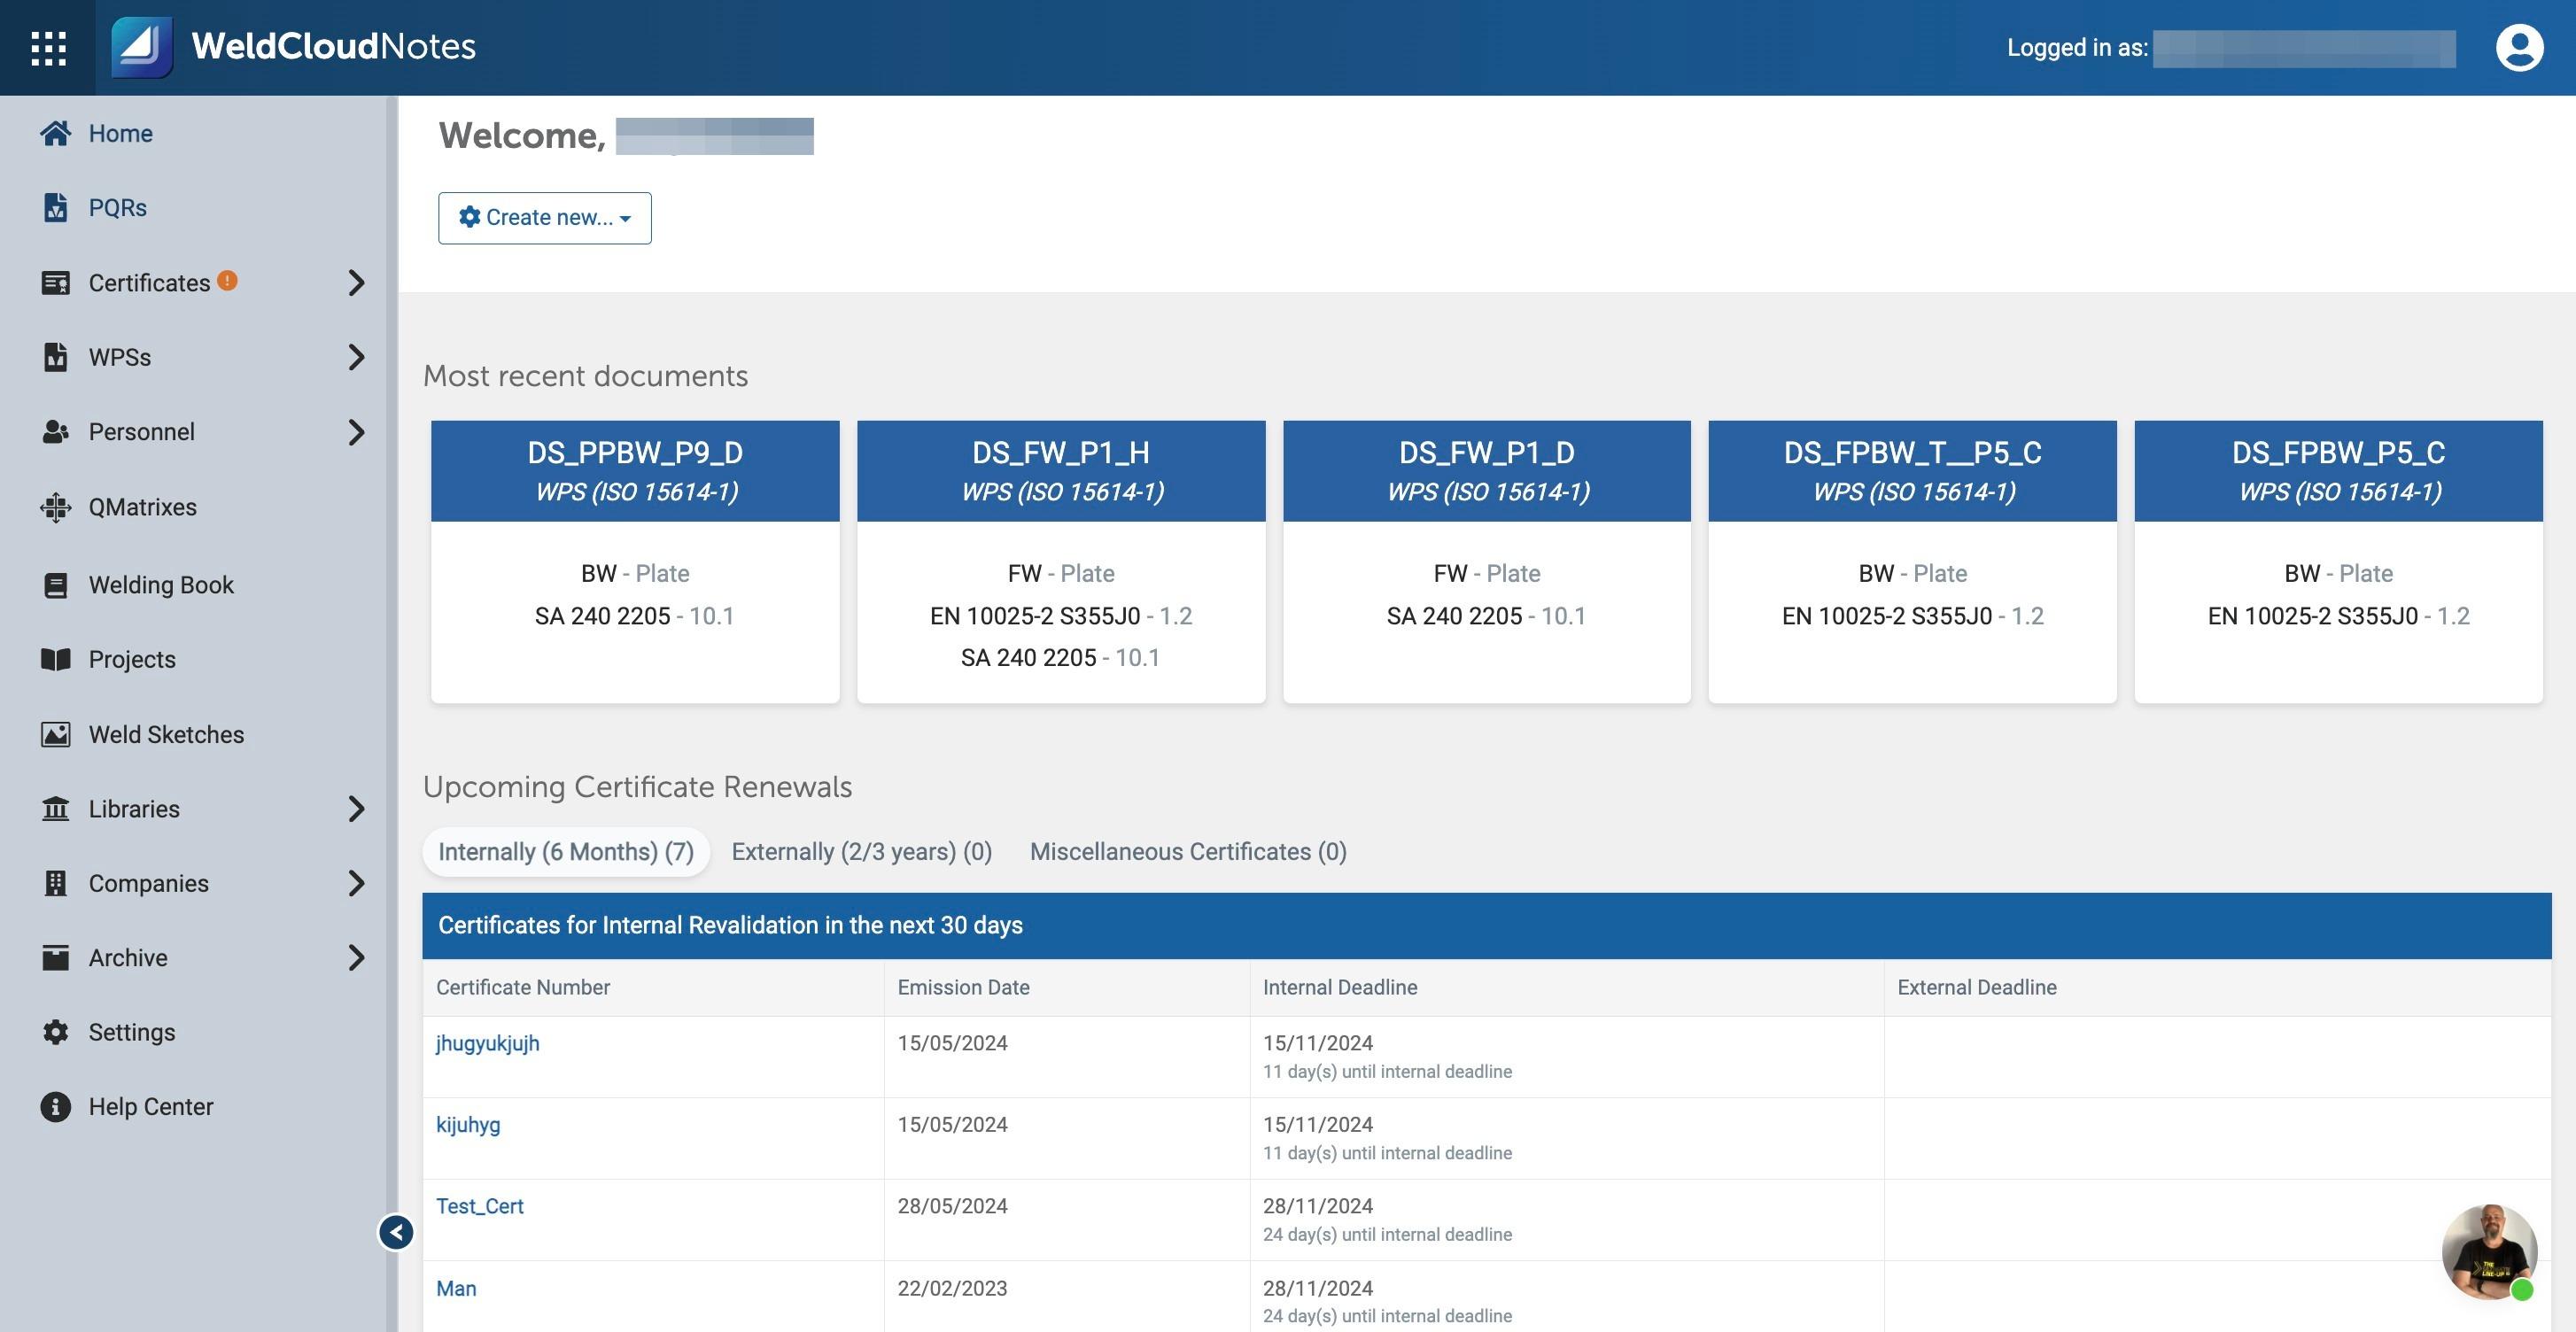Viewport: 2576px width, 1332px height.
Task: Expand the Archive submenu chevron
Action: (x=357, y=957)
